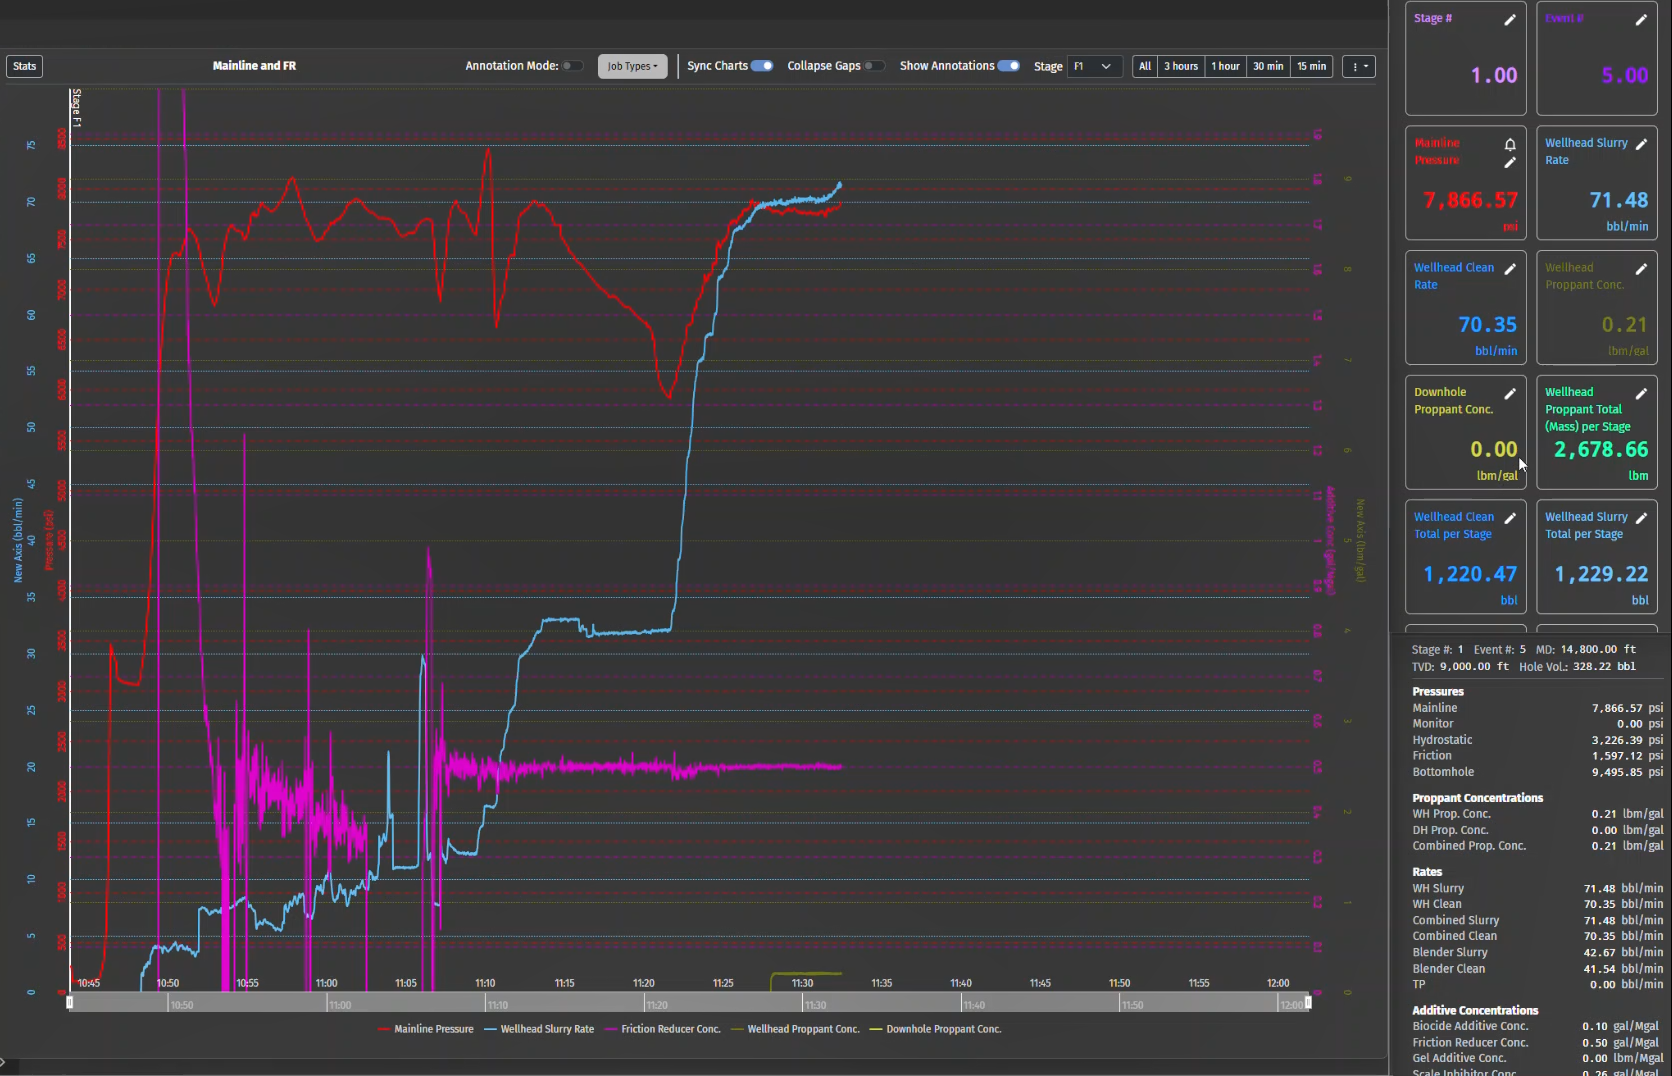Select the 15 min time range
The height and width of the screenshot is (1076, 1672).
[1312, 66]
